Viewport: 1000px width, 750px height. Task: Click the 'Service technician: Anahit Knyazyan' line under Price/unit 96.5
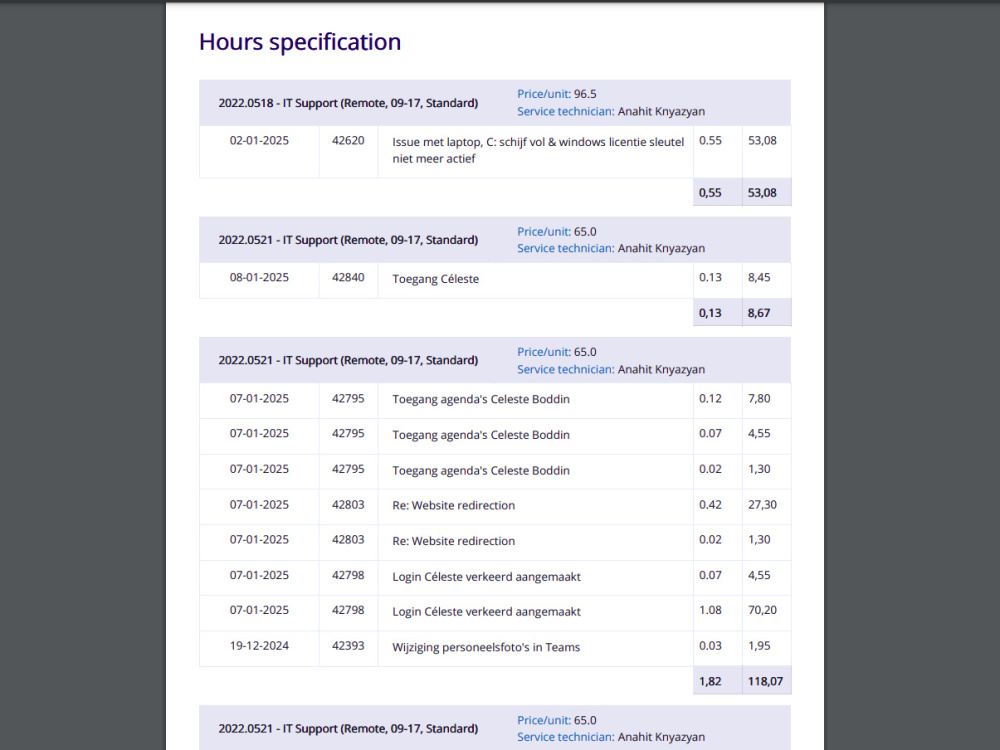point(611,112)
